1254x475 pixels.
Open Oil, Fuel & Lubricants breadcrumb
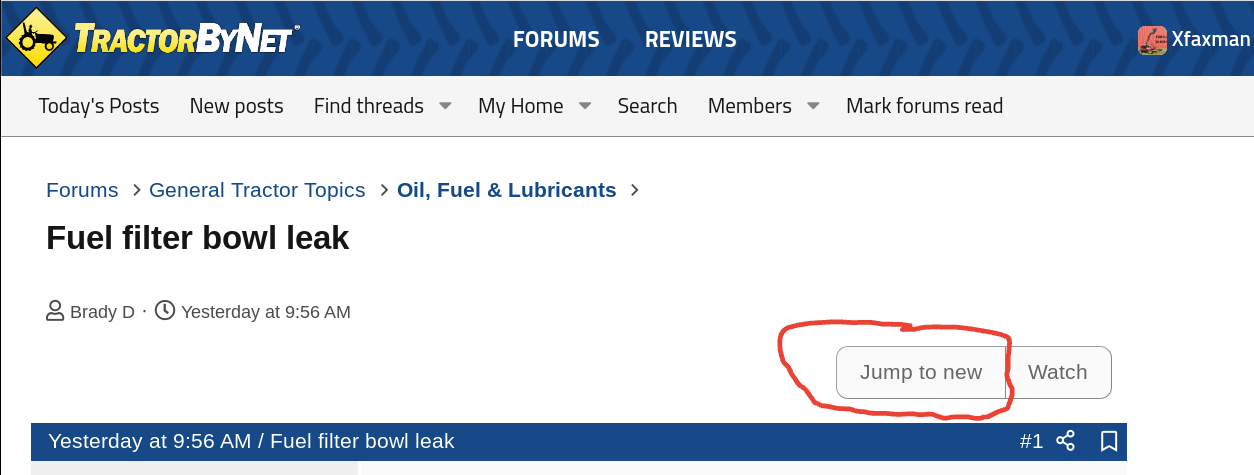507,190
